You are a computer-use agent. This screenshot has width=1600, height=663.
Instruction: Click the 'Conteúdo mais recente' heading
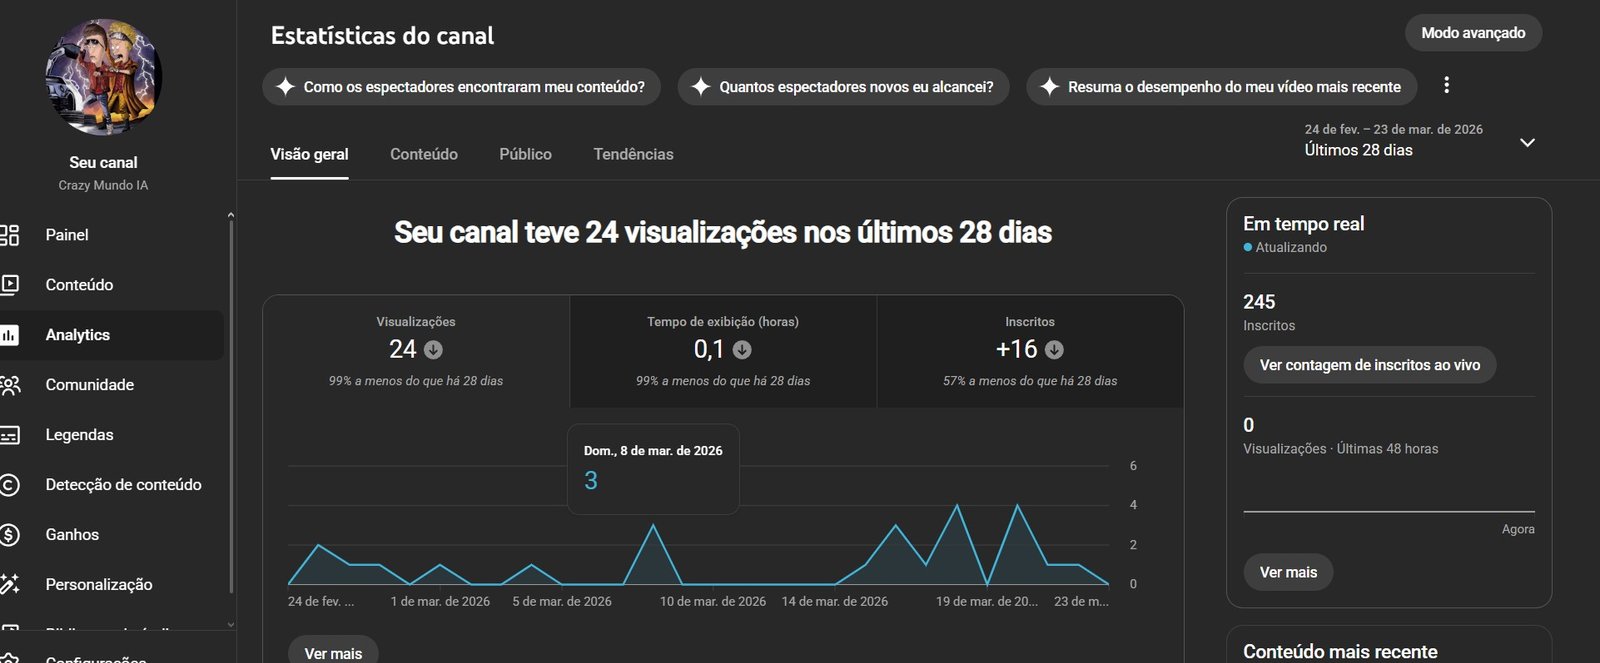pyautogui.click(x=1340, y=651)
